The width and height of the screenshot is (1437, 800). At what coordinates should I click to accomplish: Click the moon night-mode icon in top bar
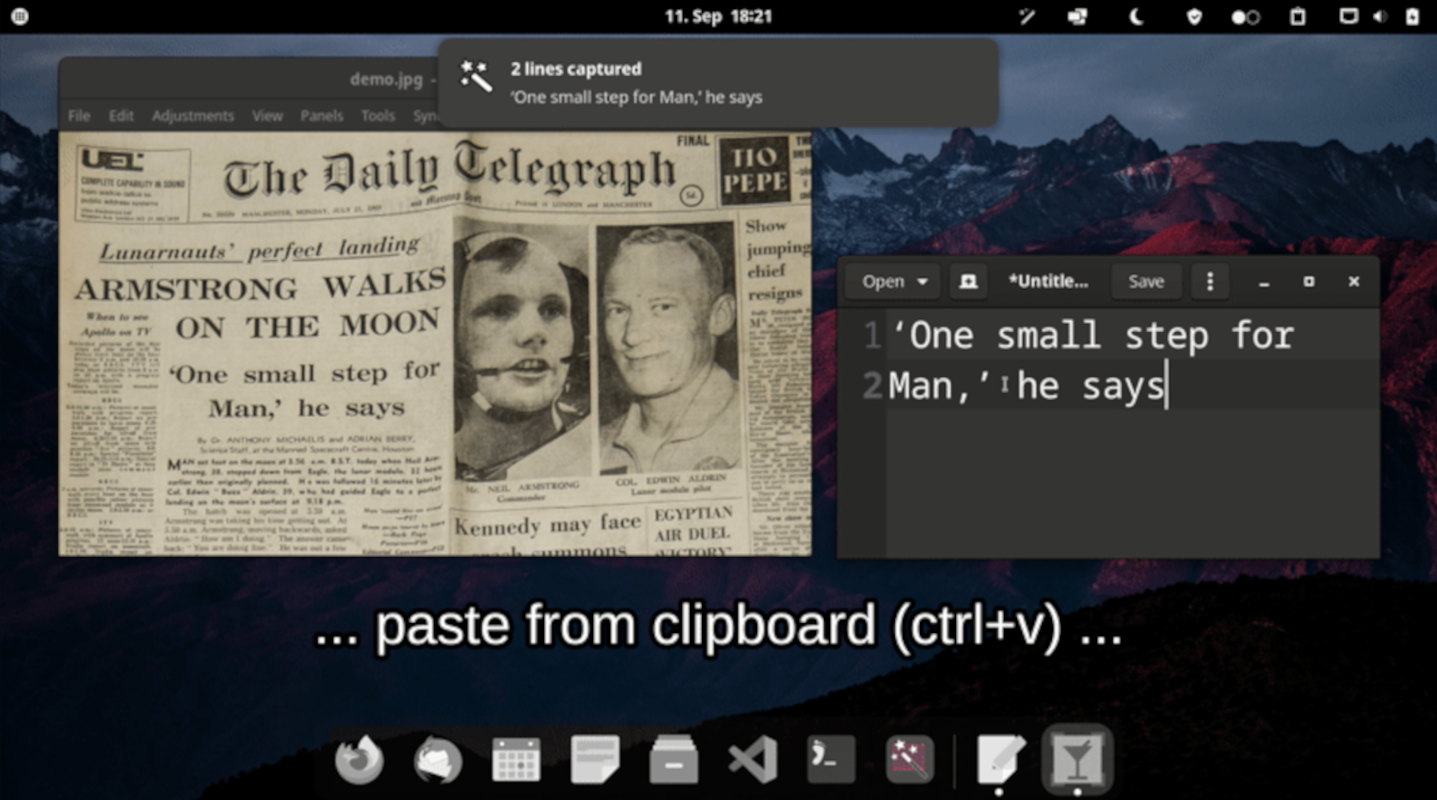point(1136,16)
